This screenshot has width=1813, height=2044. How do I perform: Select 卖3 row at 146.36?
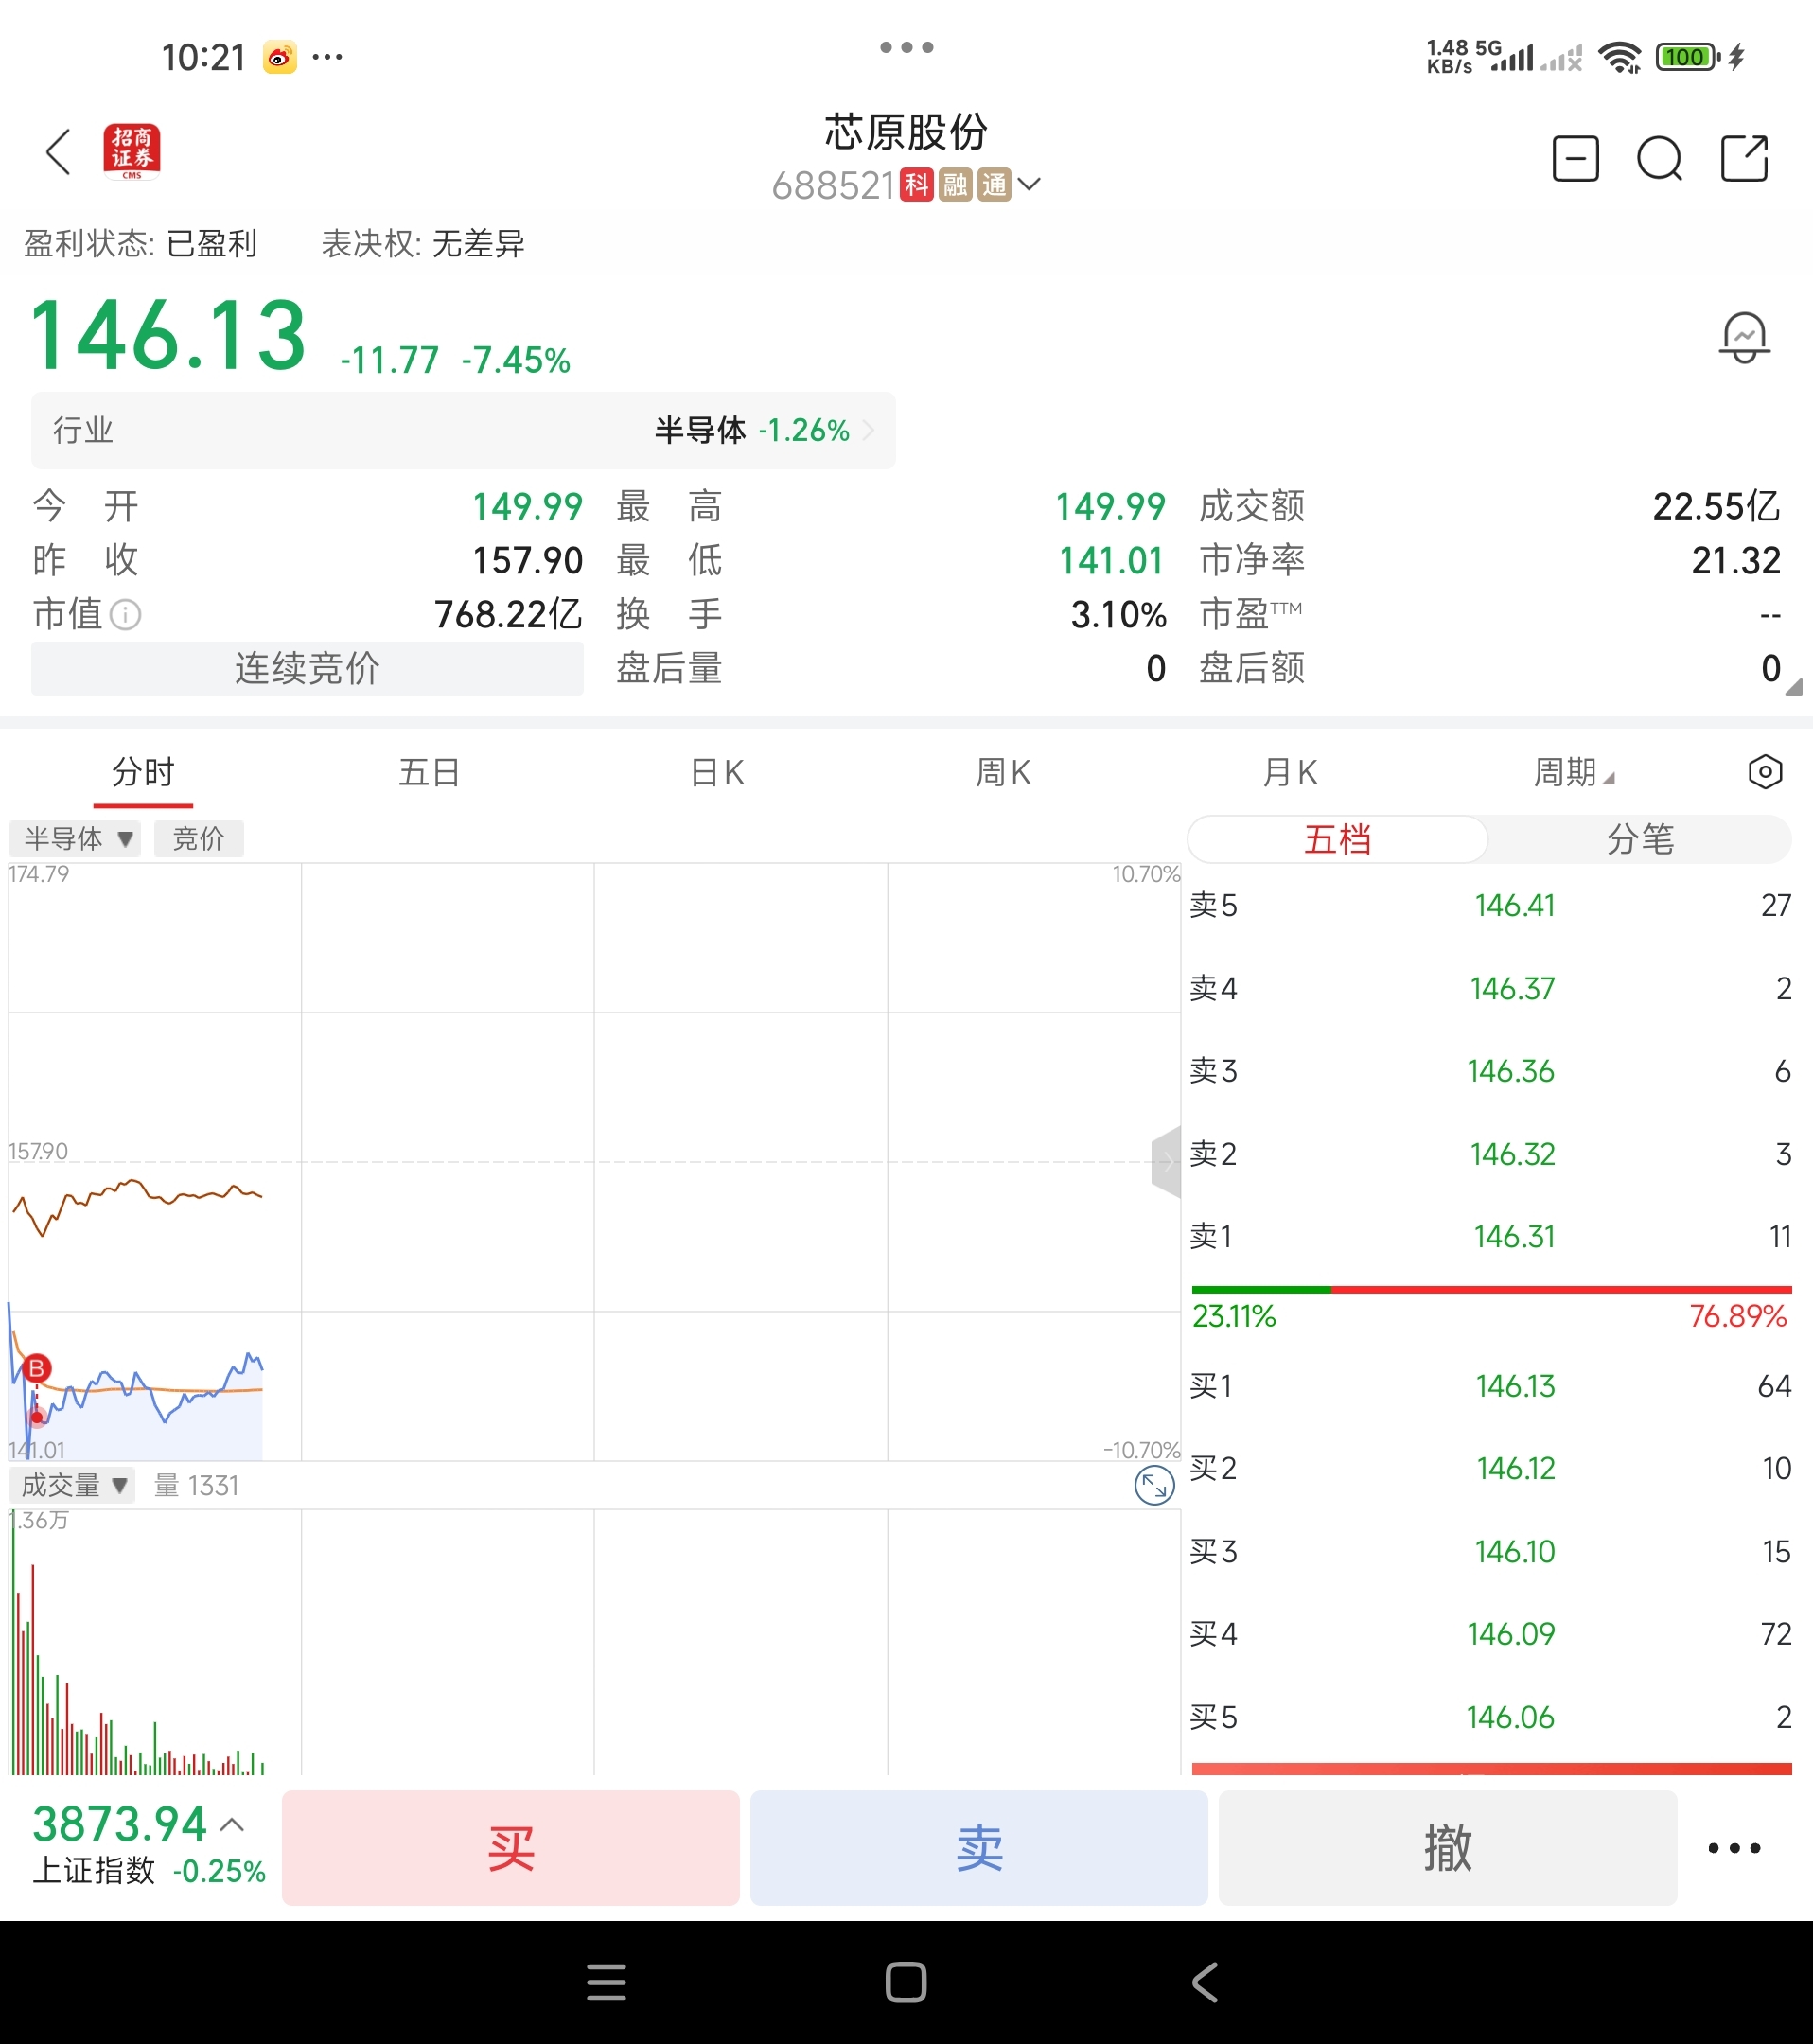tap(1490, 1071)
